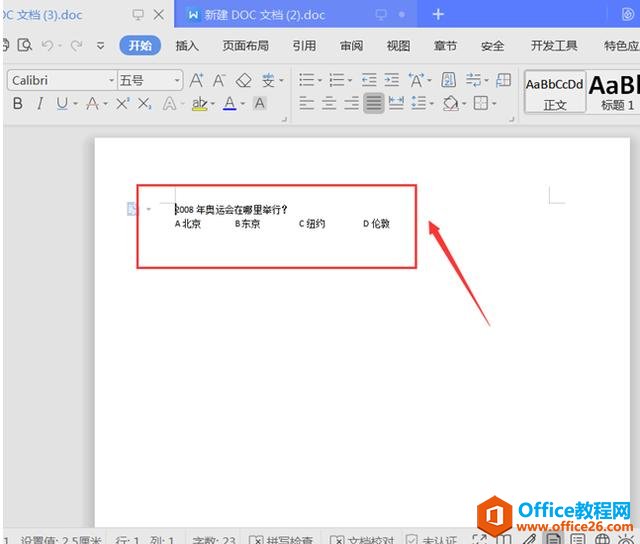The height and width of the screenshot is (544, 640).
Task: Open the phonetic guide 变 icon
Action: pyautogui.click(x=269, y=80)
